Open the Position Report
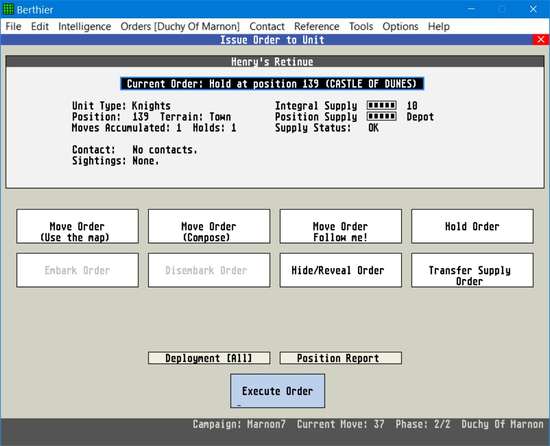This screenshot has height=446, width=550. point(341,358)
